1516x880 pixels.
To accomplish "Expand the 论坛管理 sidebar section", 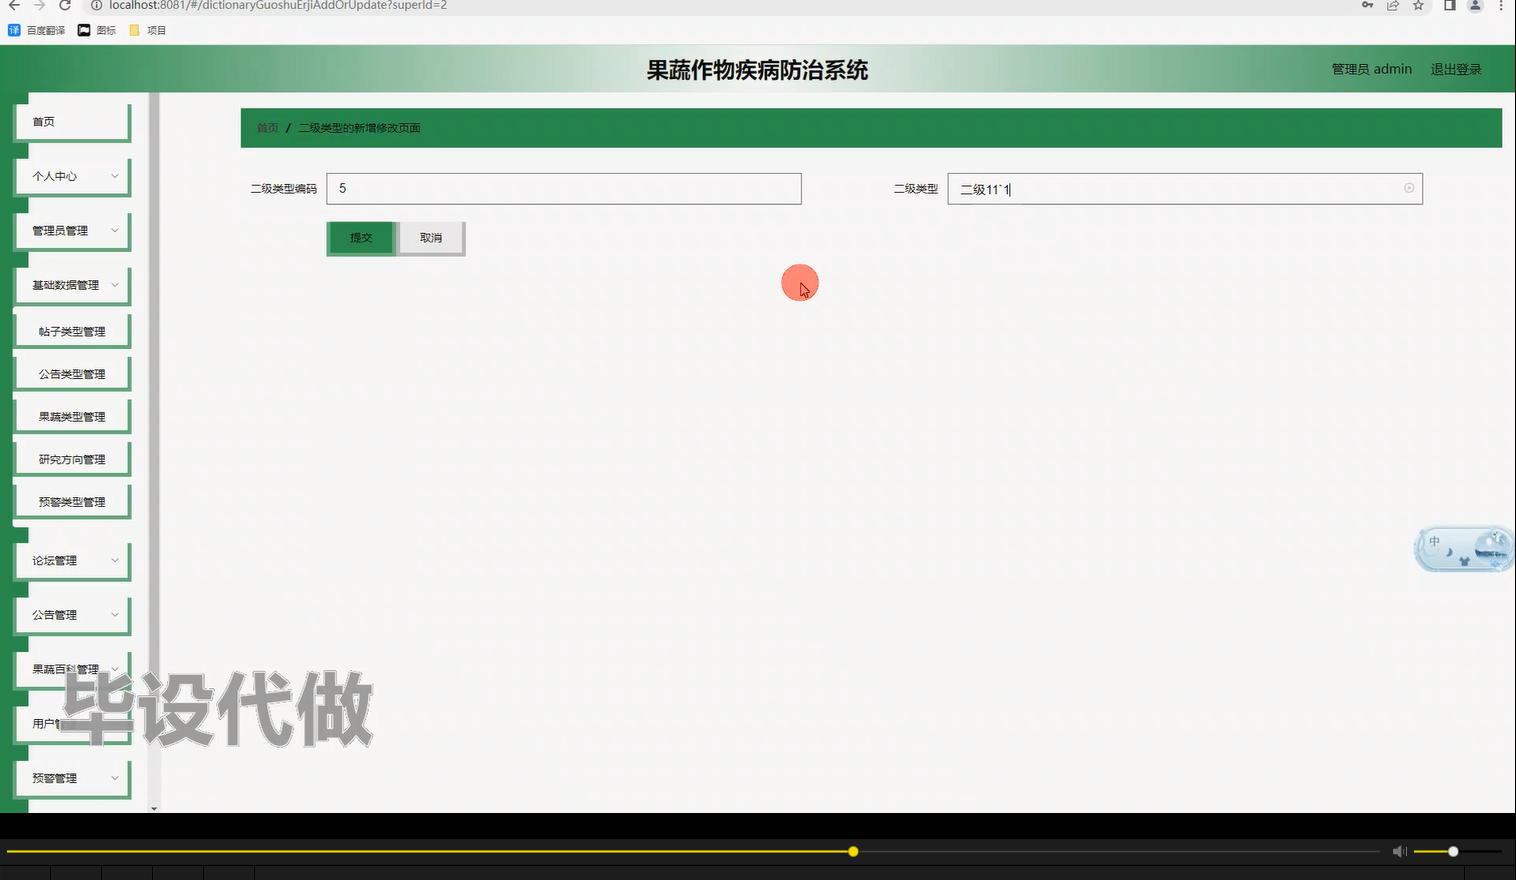I will tap(71, 560).
